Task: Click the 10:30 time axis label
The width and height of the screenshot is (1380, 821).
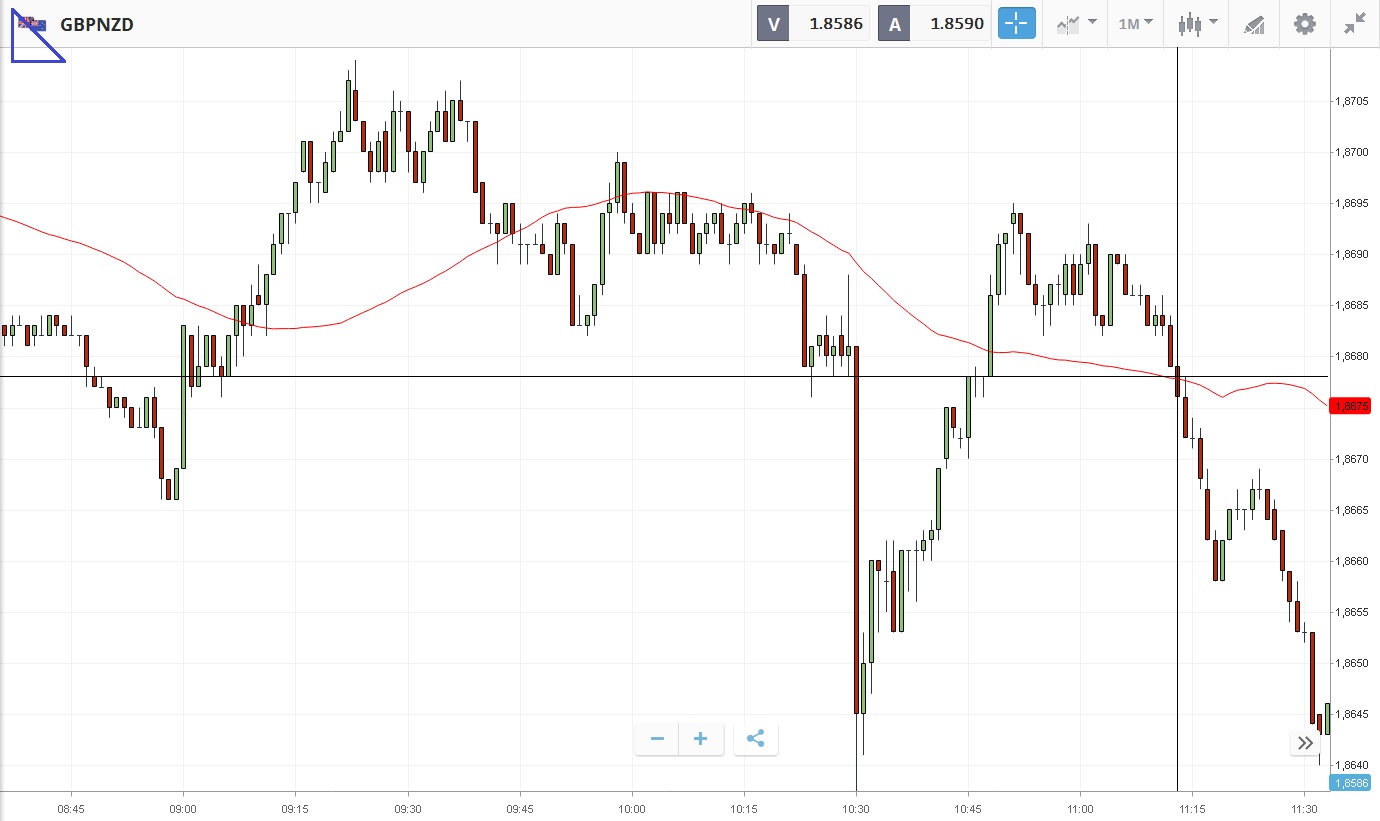Action: click(x=856, y=808)
